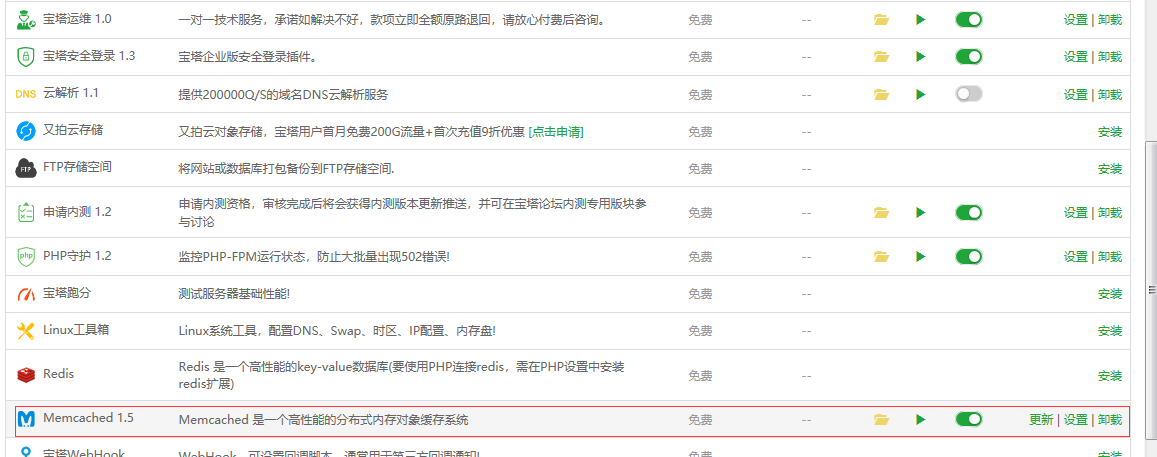The height and width of the screenshot is (457, 1157).
Task: Click play arrow for PHP守护
Action: tap(920, 257)
